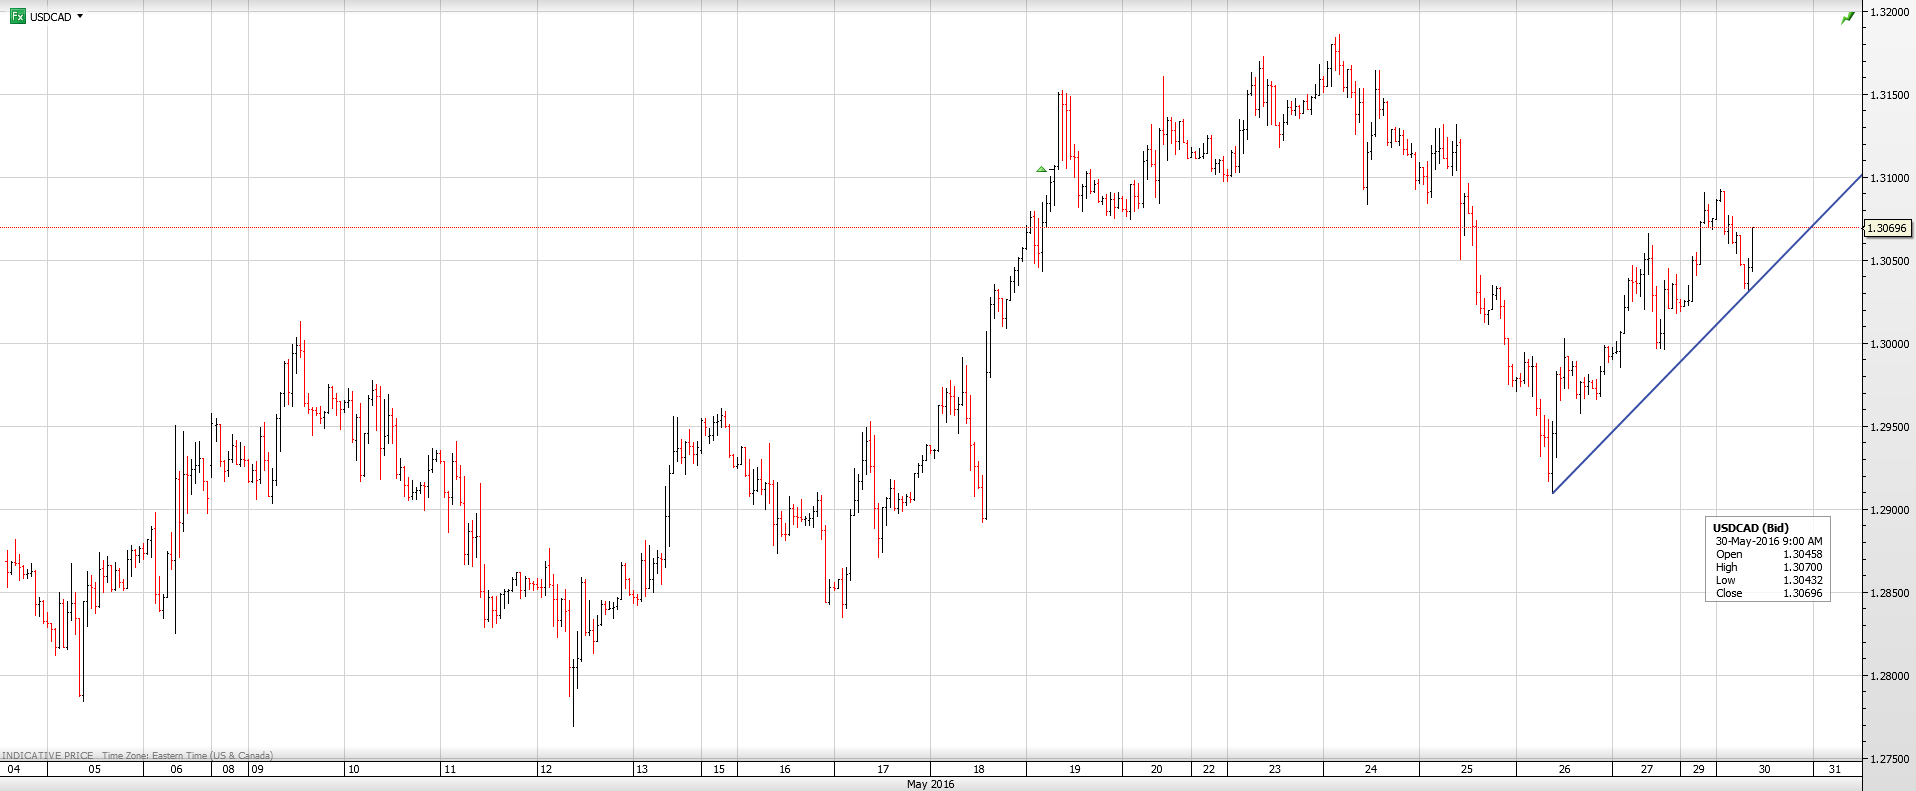Click the green zigzag chart icon

1847,18
